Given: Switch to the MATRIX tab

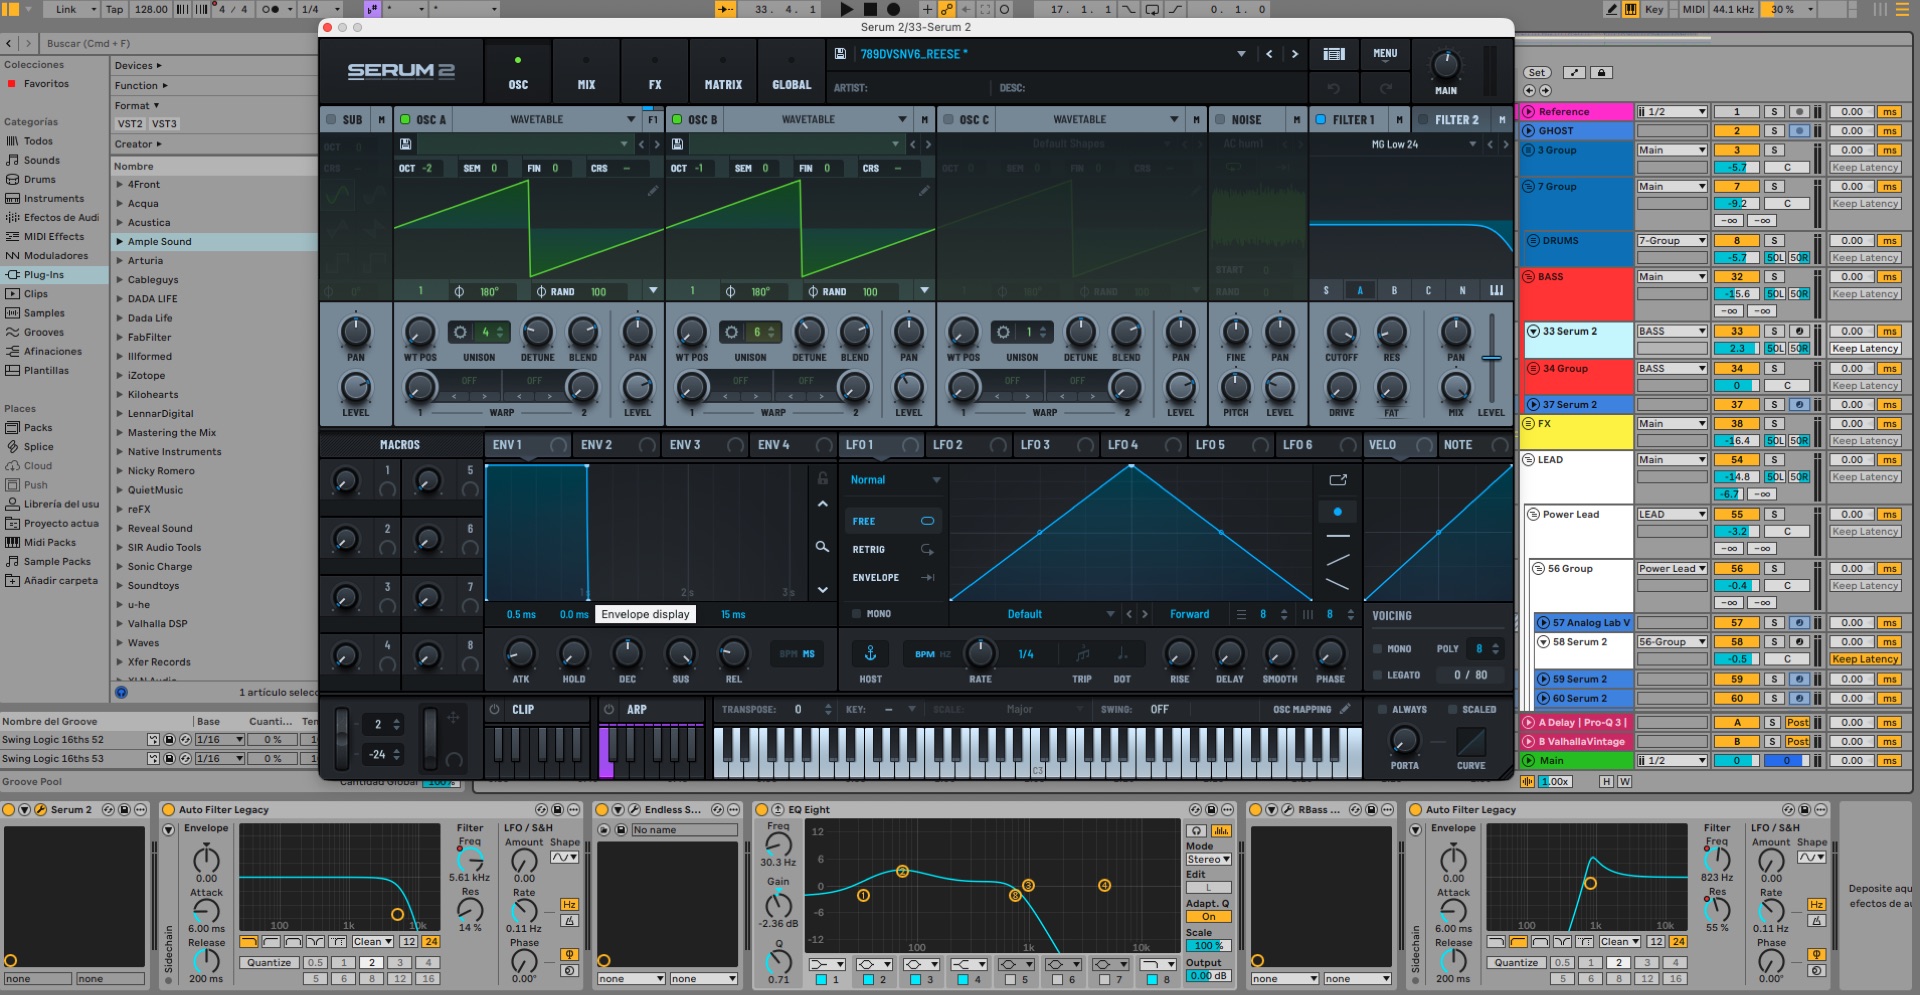Looking at the screenshot, I should [723, 70].
